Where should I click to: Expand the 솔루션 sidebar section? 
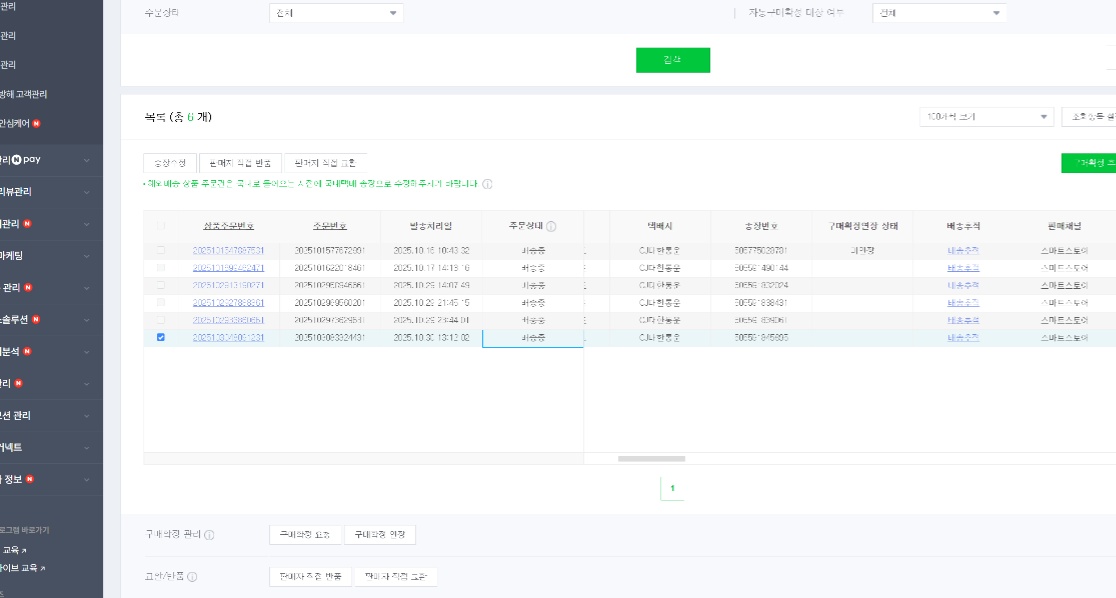(x=87, y=320)
